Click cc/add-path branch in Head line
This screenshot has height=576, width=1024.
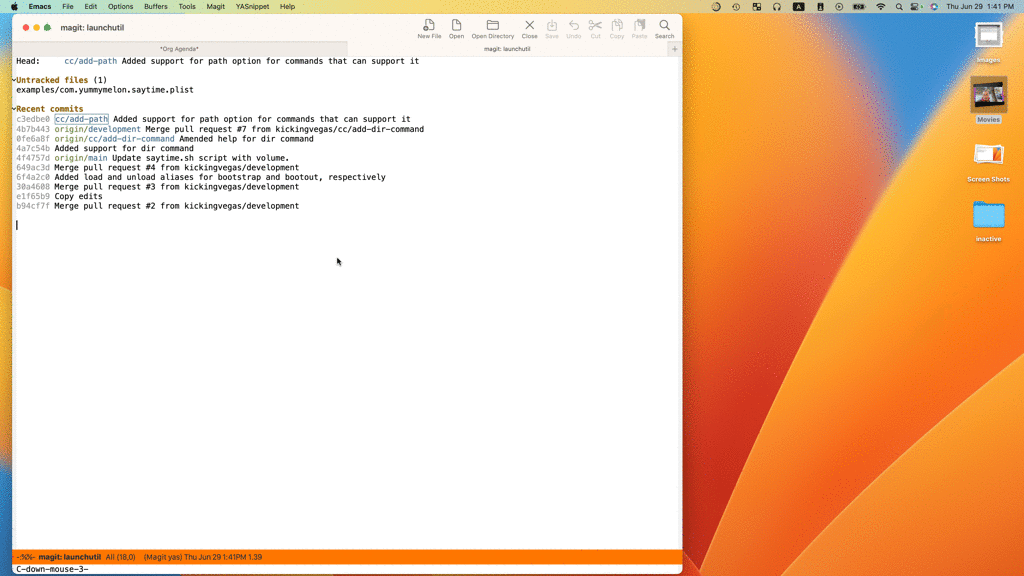[91, 61]
